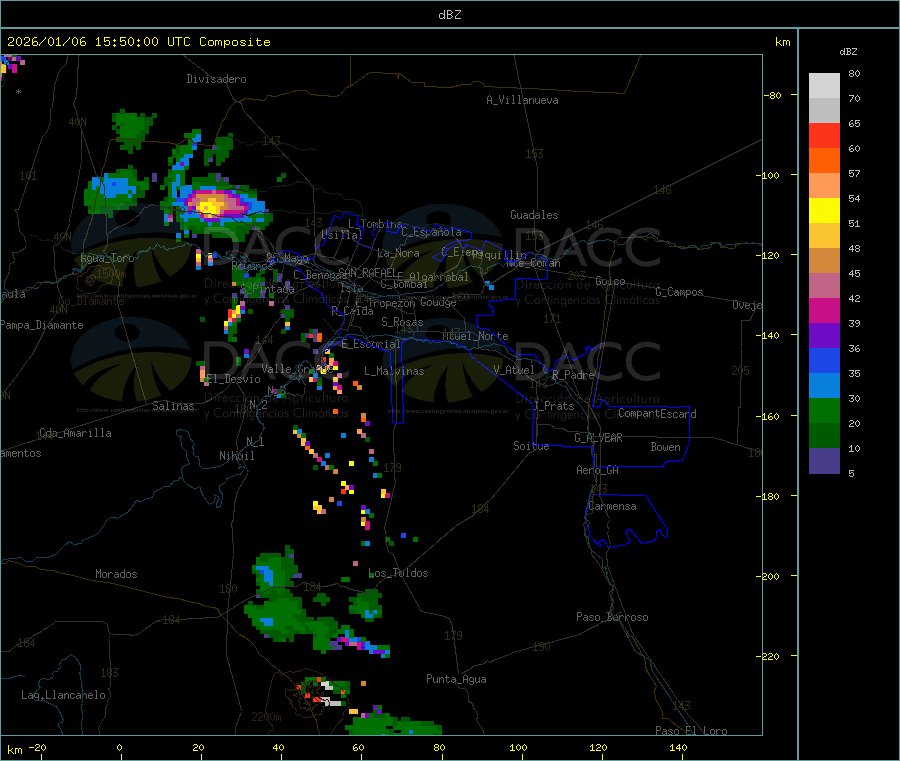900x761 pixels.
Task: Select the 'V_Atuel' label
Action: point(514,370)
